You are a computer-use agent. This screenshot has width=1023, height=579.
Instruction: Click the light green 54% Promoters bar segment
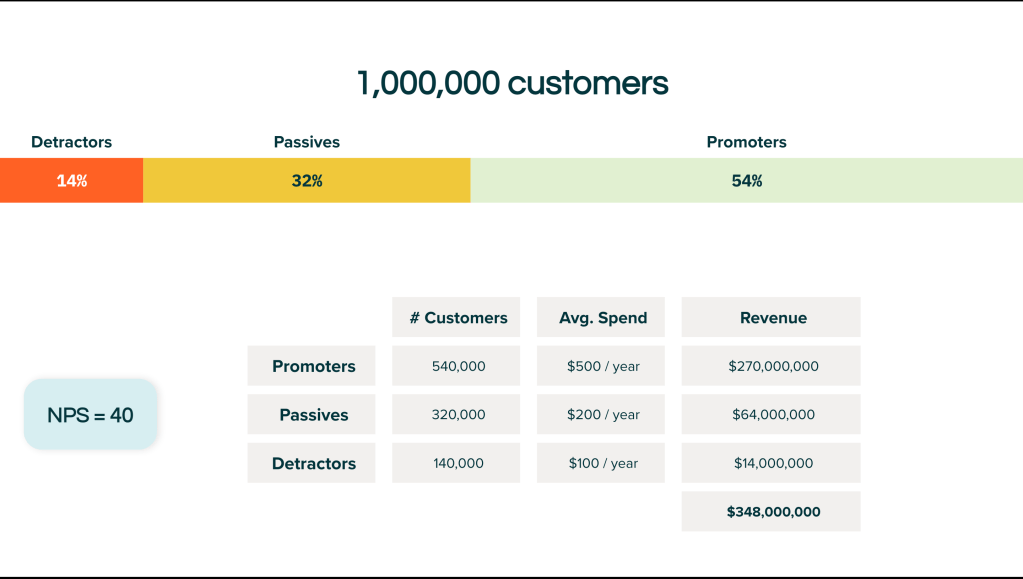tap(746, 181)
